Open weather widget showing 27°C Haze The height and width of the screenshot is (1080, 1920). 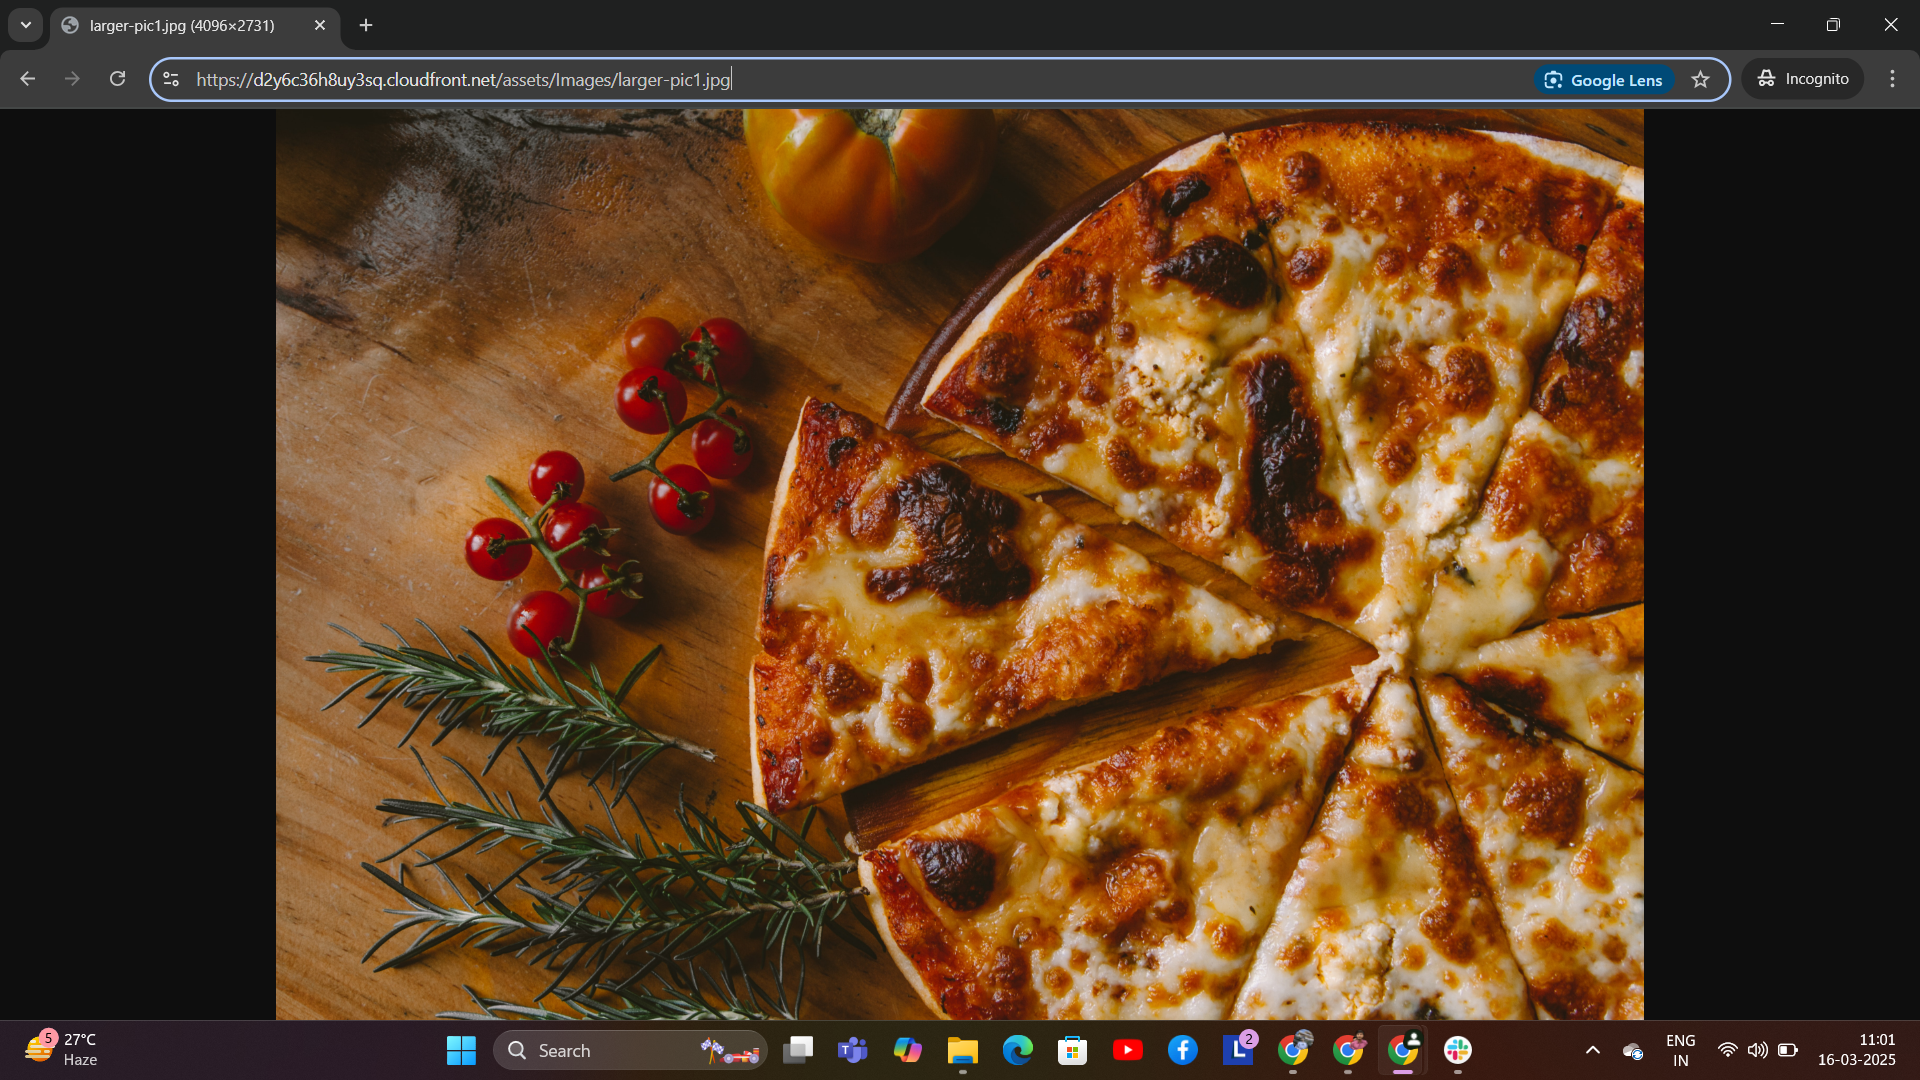(x=62, y=1050)
